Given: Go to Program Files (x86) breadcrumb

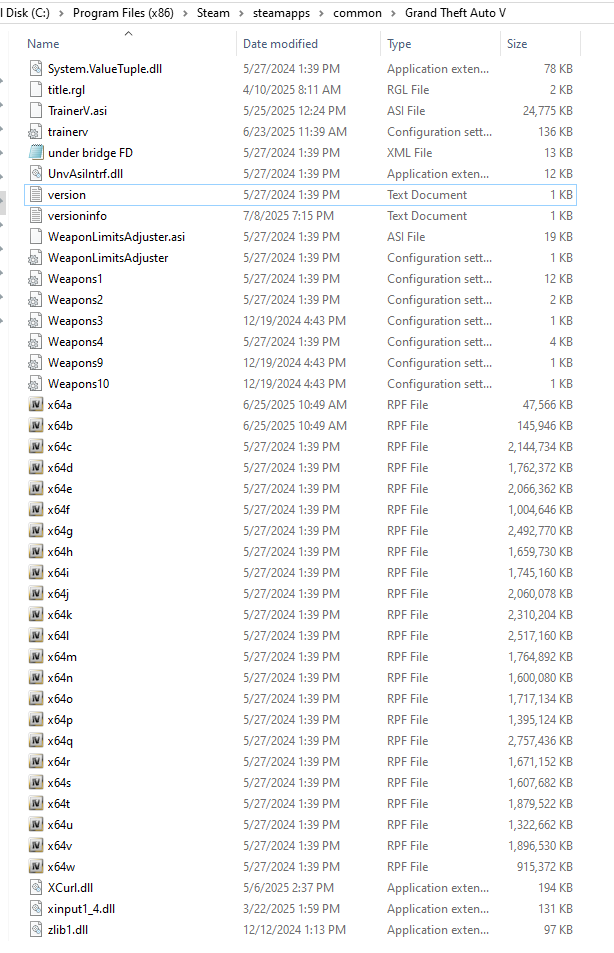Looking at the screenshot, I should tap(123, 13).
